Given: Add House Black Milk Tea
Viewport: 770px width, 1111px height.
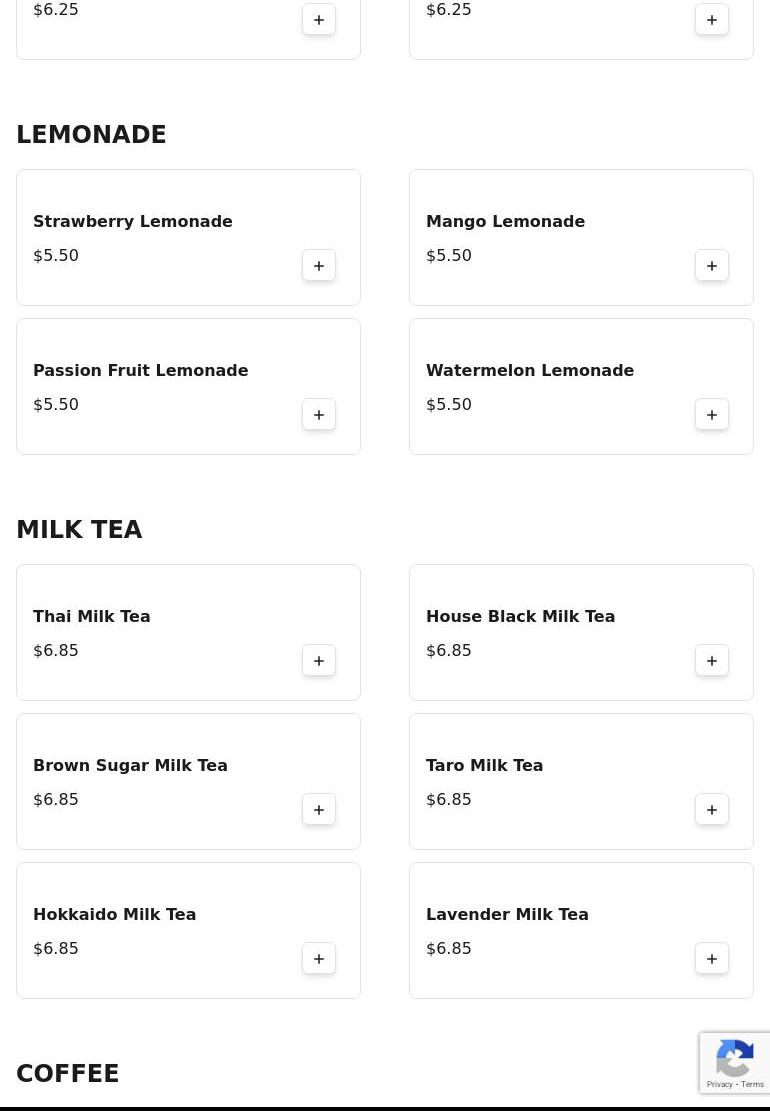Looking at the screenshot, I should tap(712, 660).
